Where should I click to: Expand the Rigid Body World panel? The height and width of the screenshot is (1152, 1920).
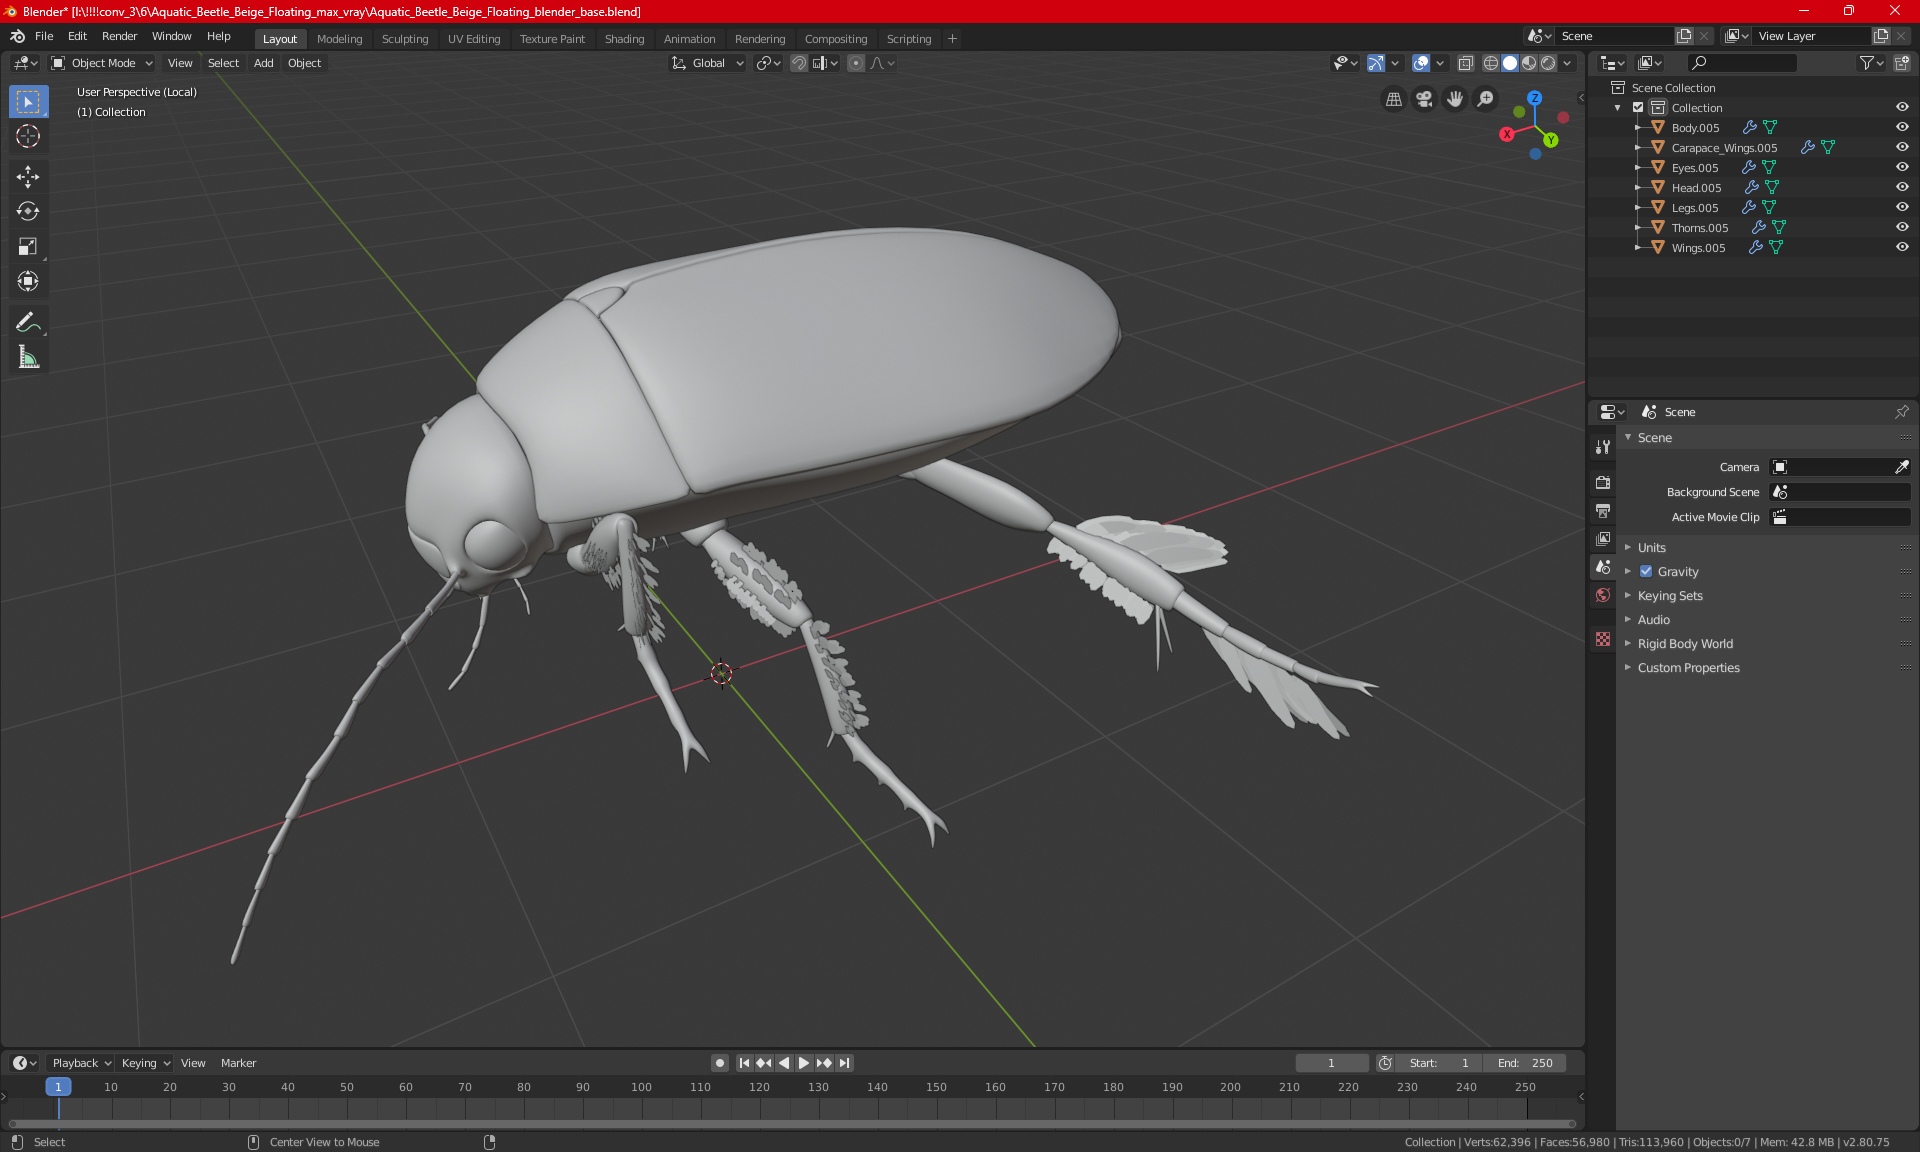click(1684, 644)
